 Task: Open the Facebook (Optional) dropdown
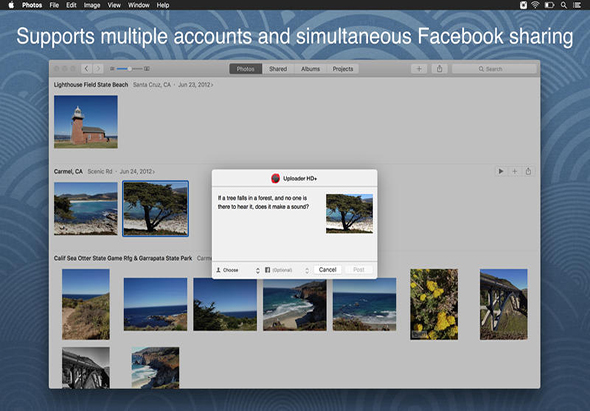coord(287,270)
